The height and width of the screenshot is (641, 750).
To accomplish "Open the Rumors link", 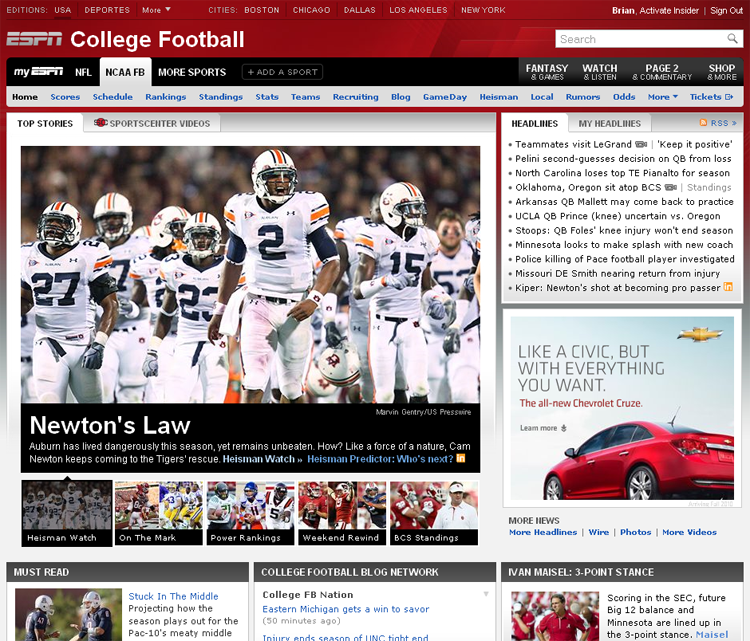I will [x=583, y=97].
